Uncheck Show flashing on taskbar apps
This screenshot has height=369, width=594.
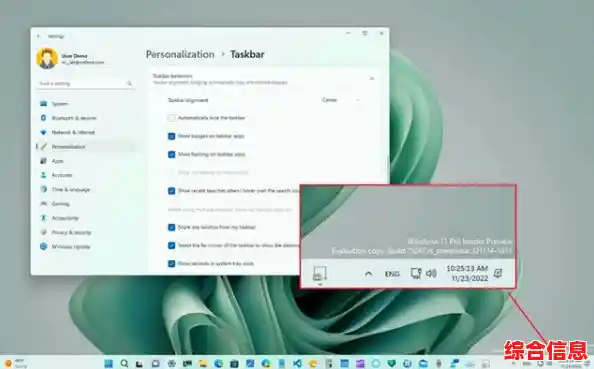(x=171, y=154)
